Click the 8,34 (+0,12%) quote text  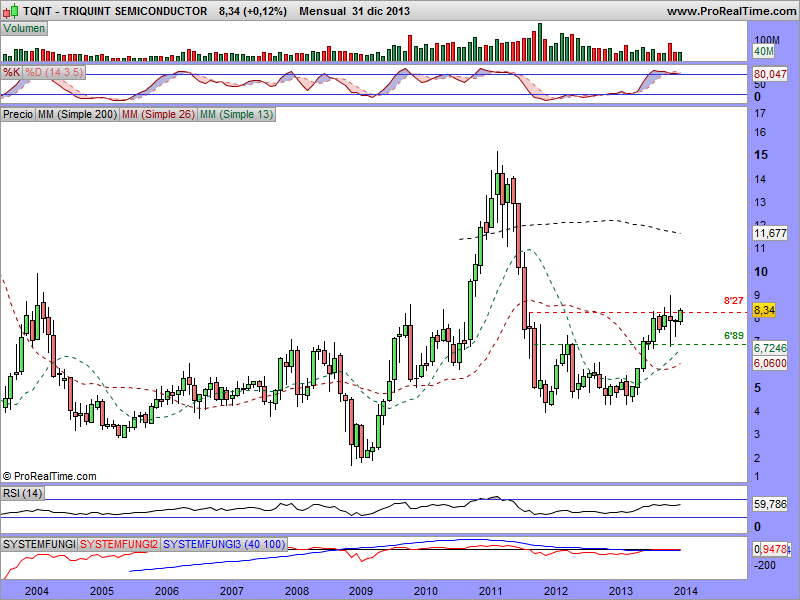[x=253, y=11]
